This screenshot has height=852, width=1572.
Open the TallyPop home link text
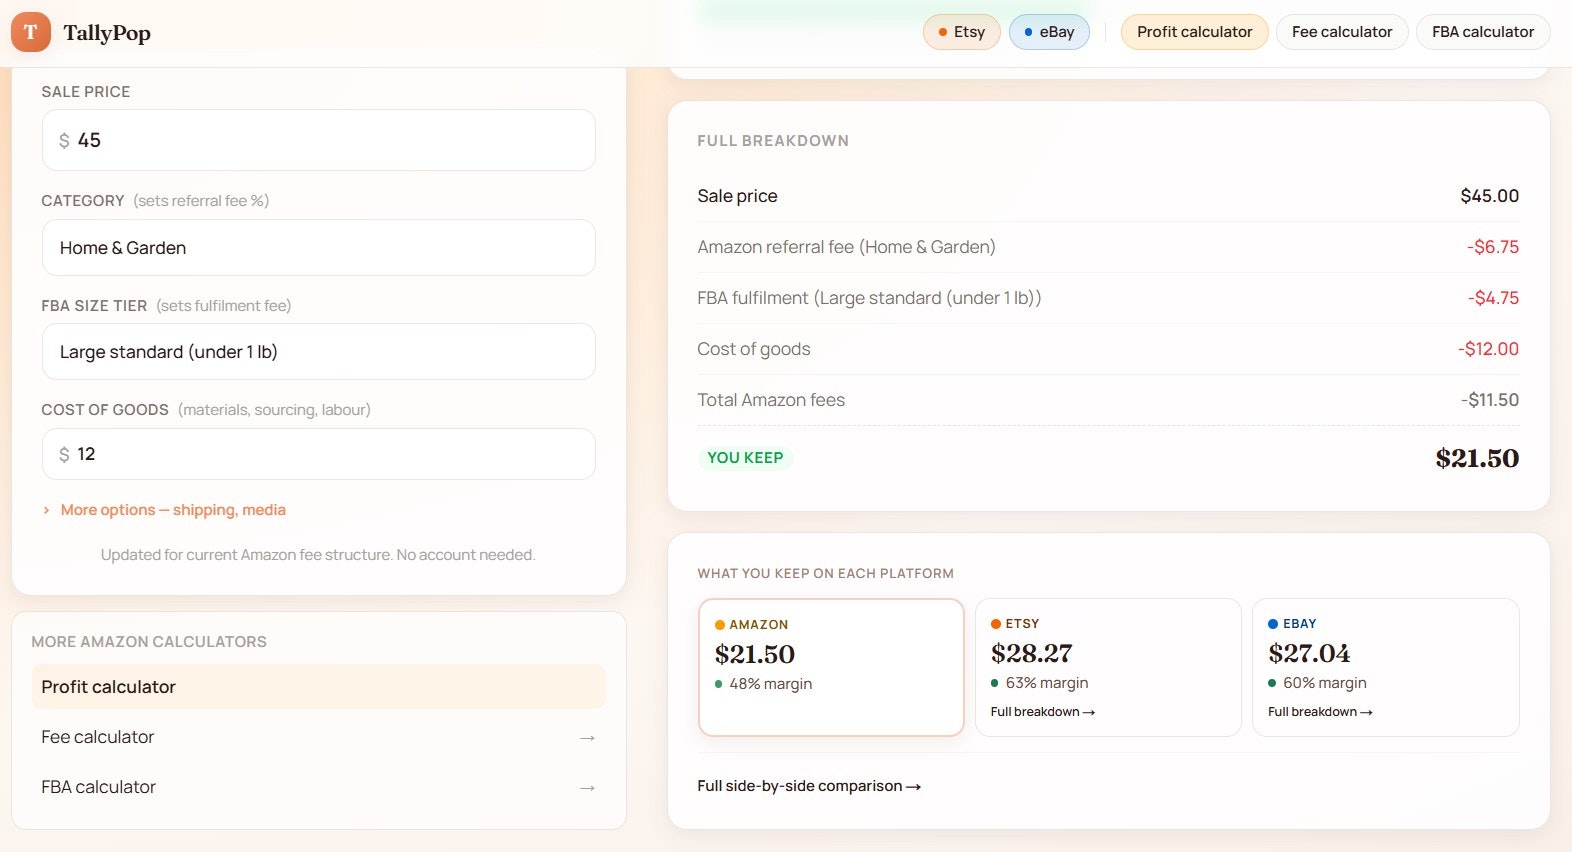pos(107,33)
